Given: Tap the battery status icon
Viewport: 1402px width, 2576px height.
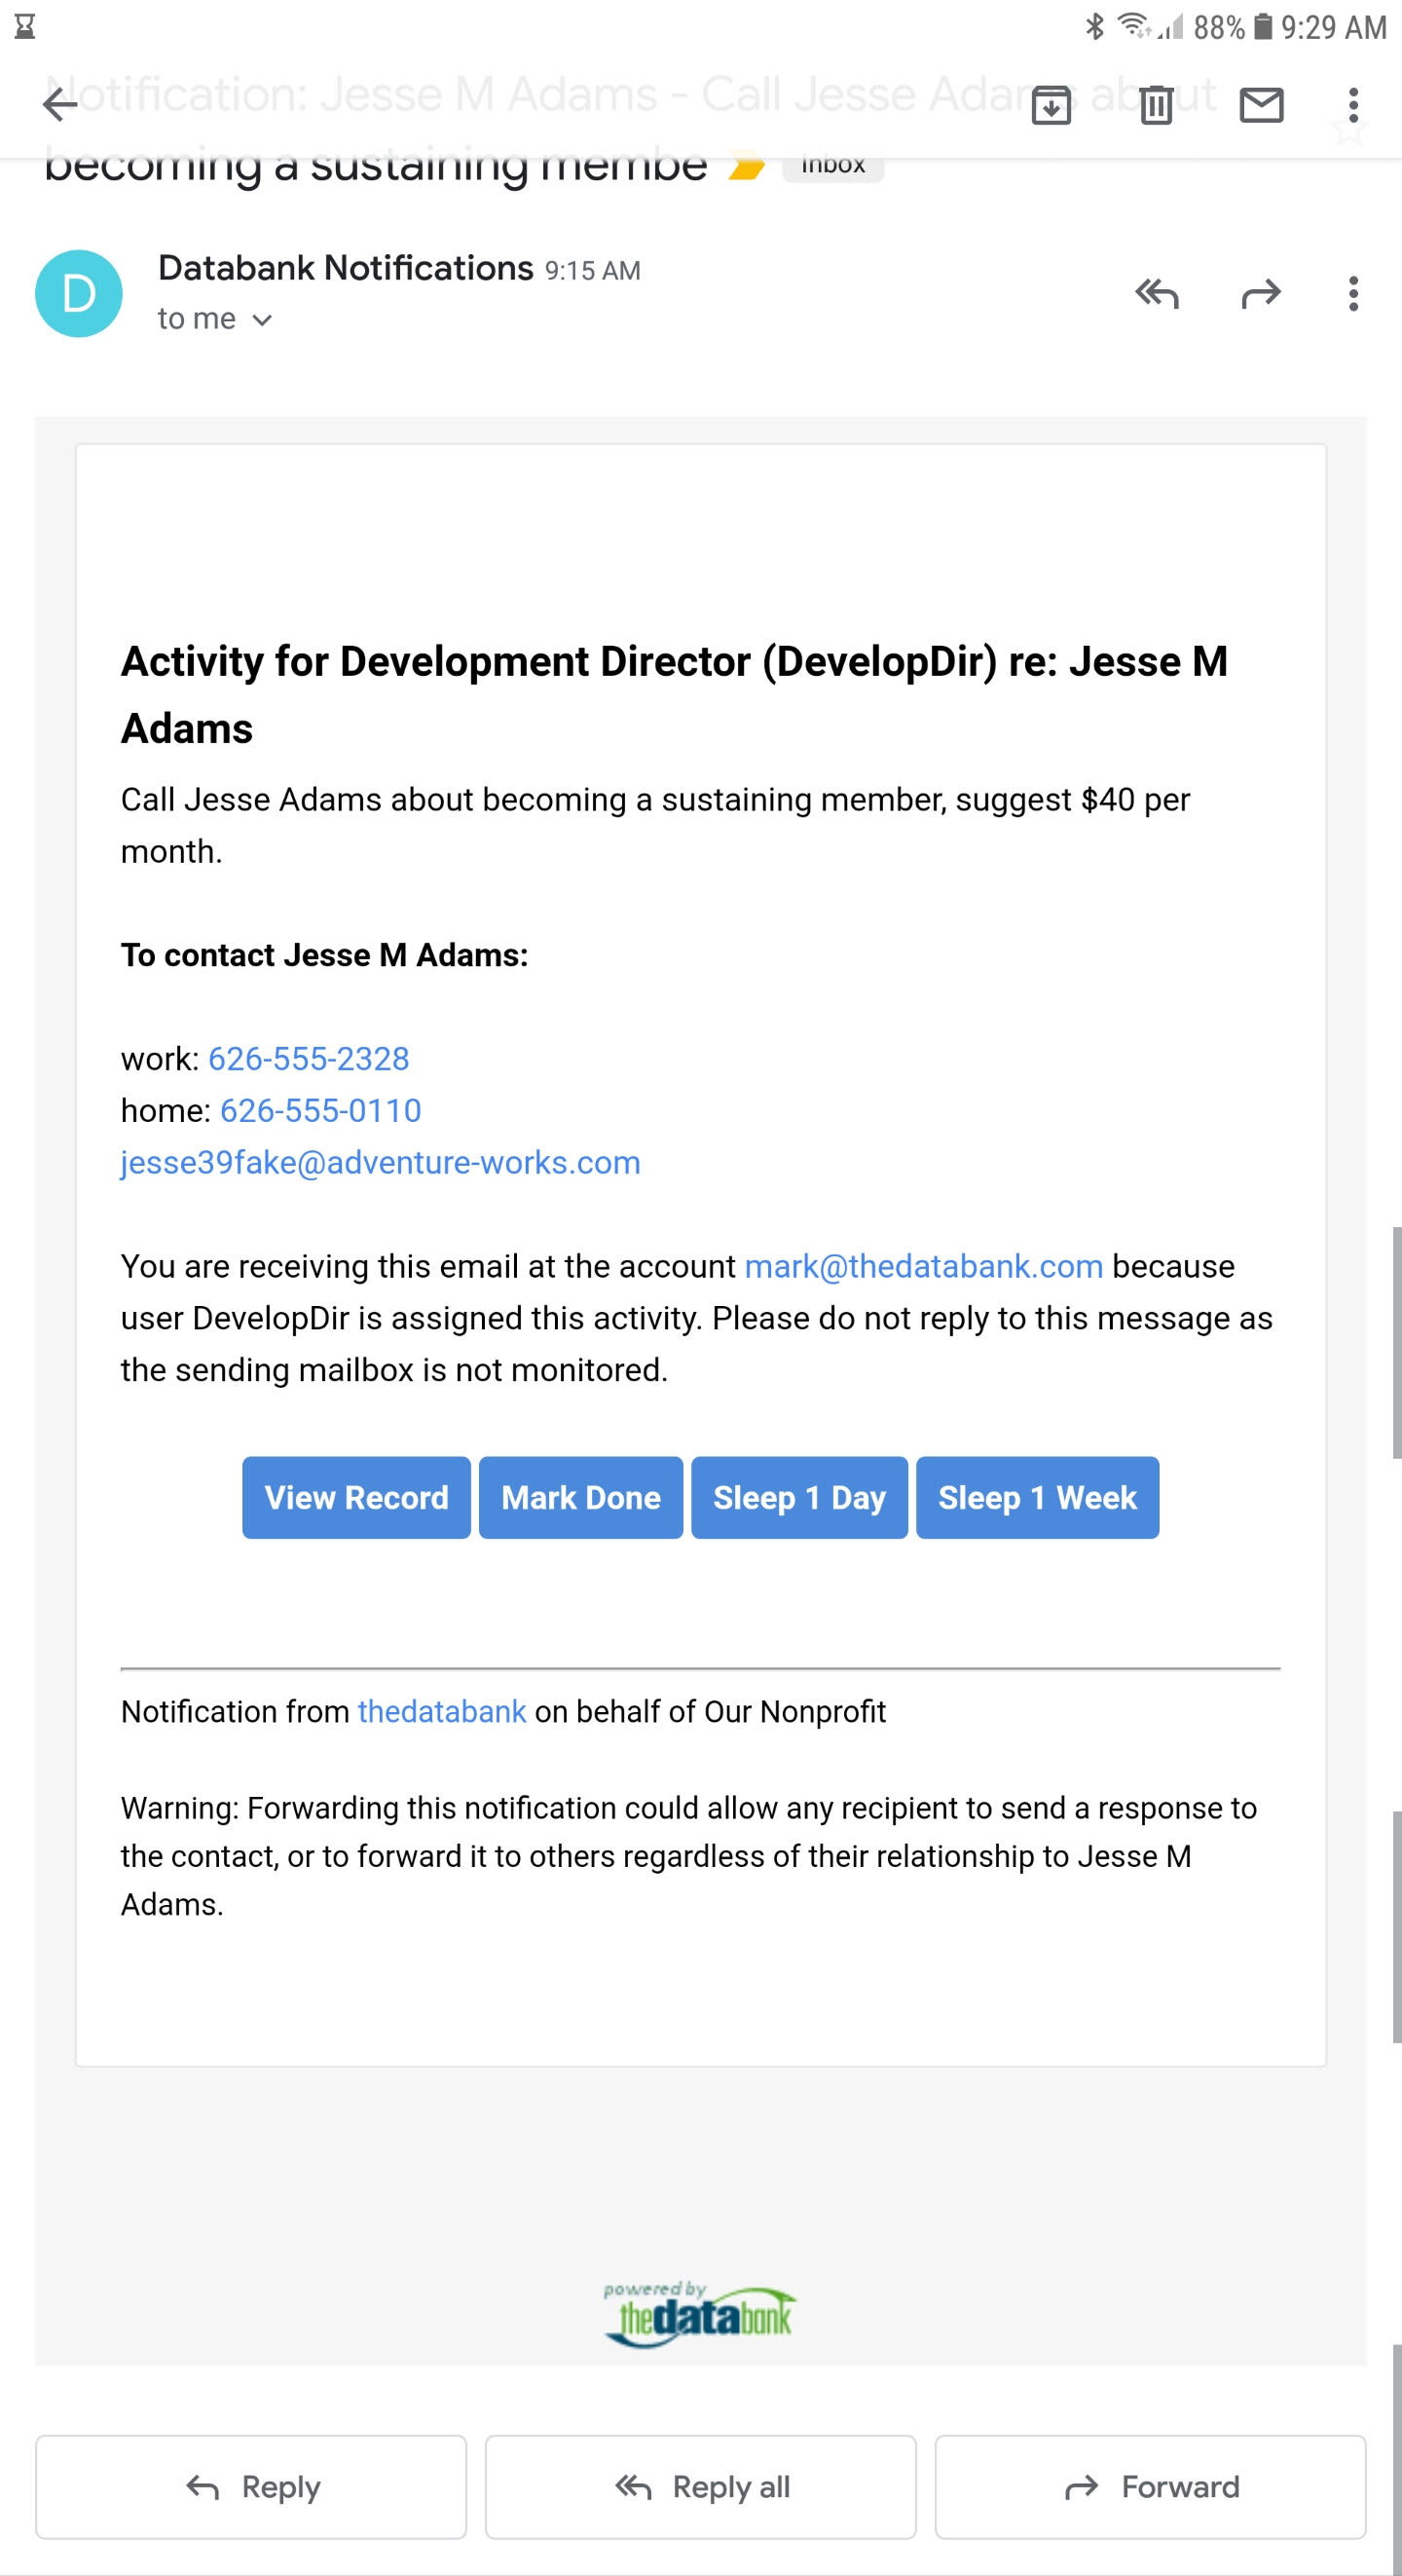Looking at the screenshot, I should tap(1263, 26).
